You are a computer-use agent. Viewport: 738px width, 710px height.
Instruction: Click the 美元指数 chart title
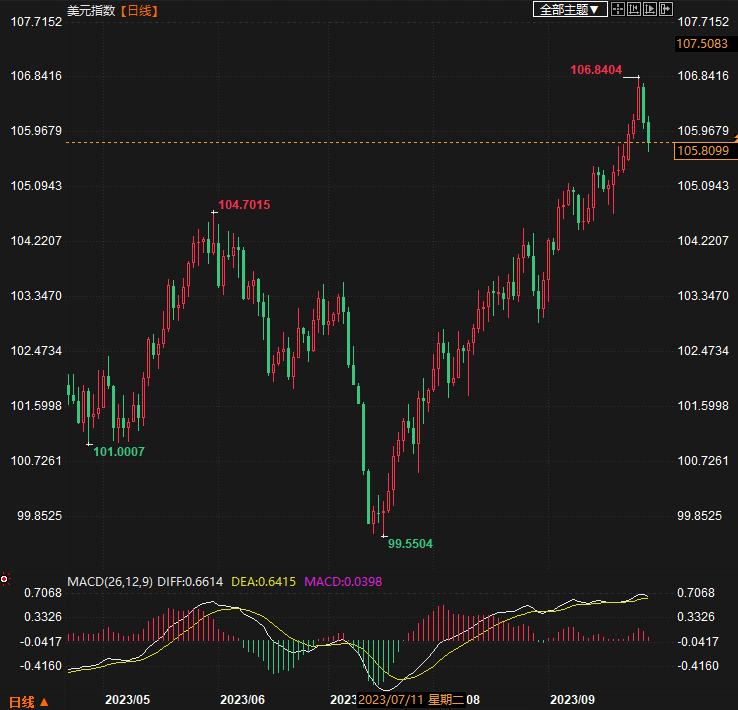[91, 11]
